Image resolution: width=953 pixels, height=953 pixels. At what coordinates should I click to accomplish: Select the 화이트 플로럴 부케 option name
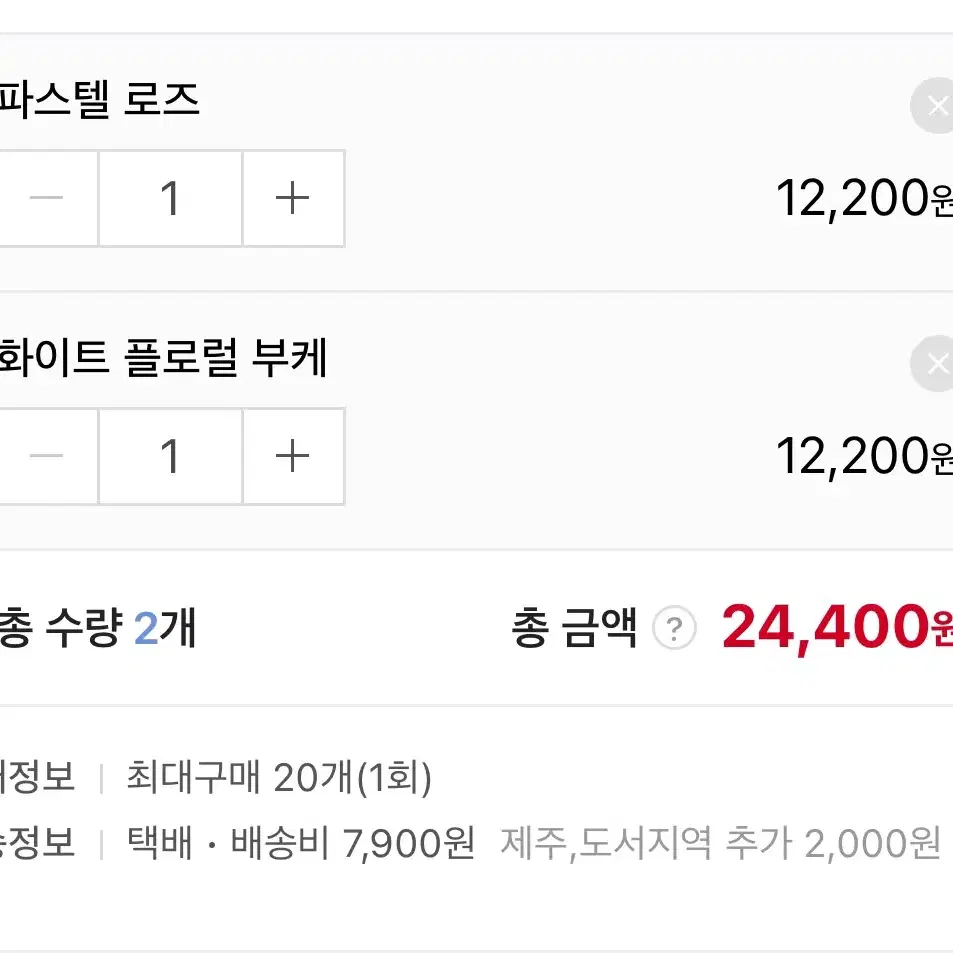[x=164, y=357]
